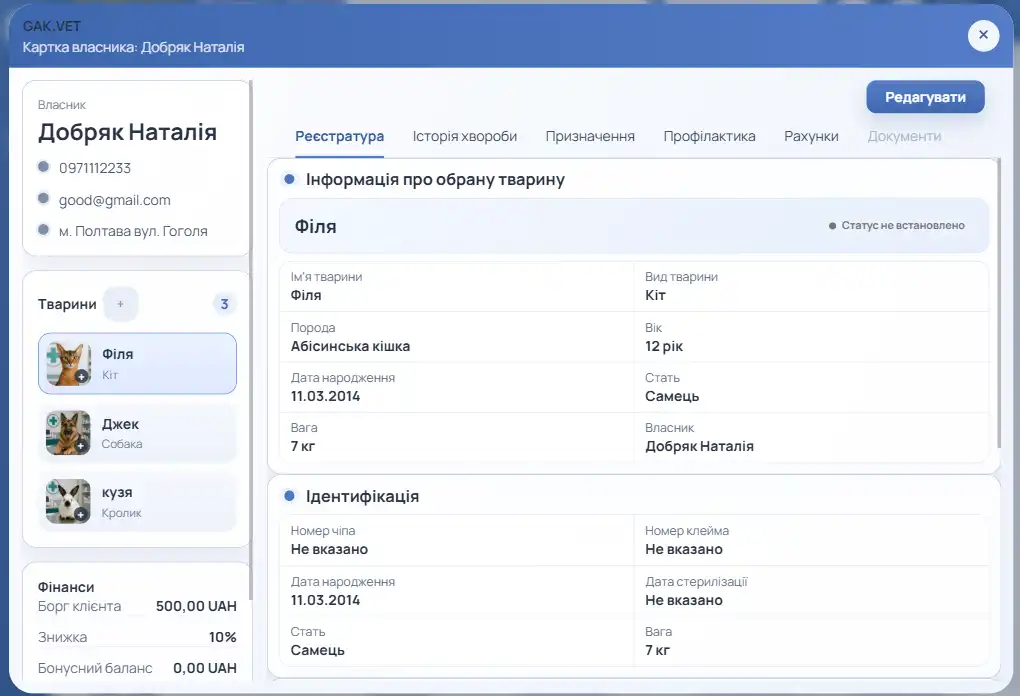Click the left panel vertical scrollbar
Image resolution: width=1020 pixels, height=696 pixels.
click(250, 340)
